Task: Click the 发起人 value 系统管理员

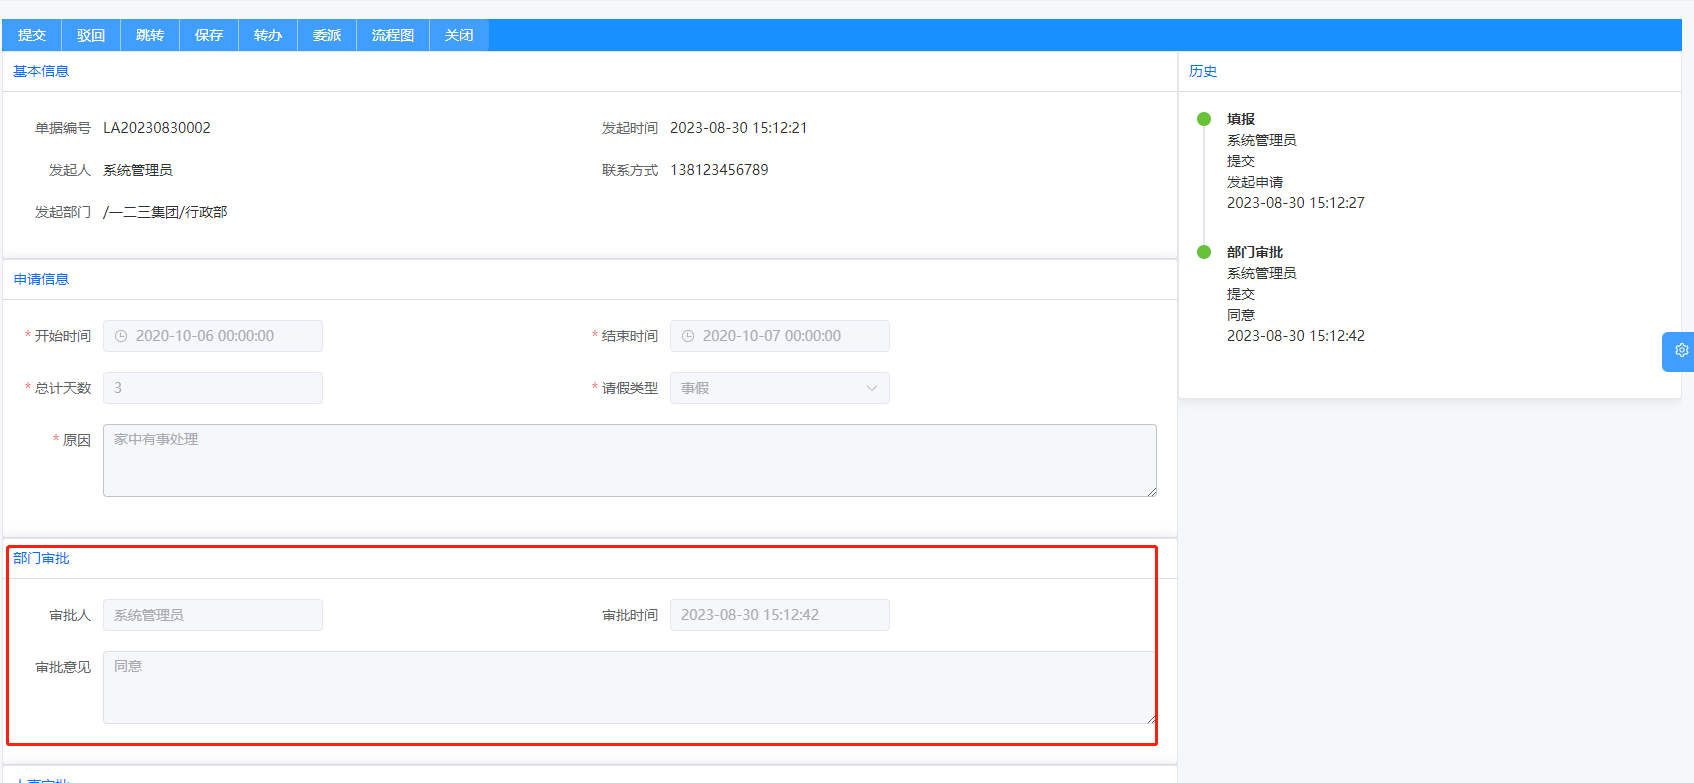Action: [x=138, y=170]
